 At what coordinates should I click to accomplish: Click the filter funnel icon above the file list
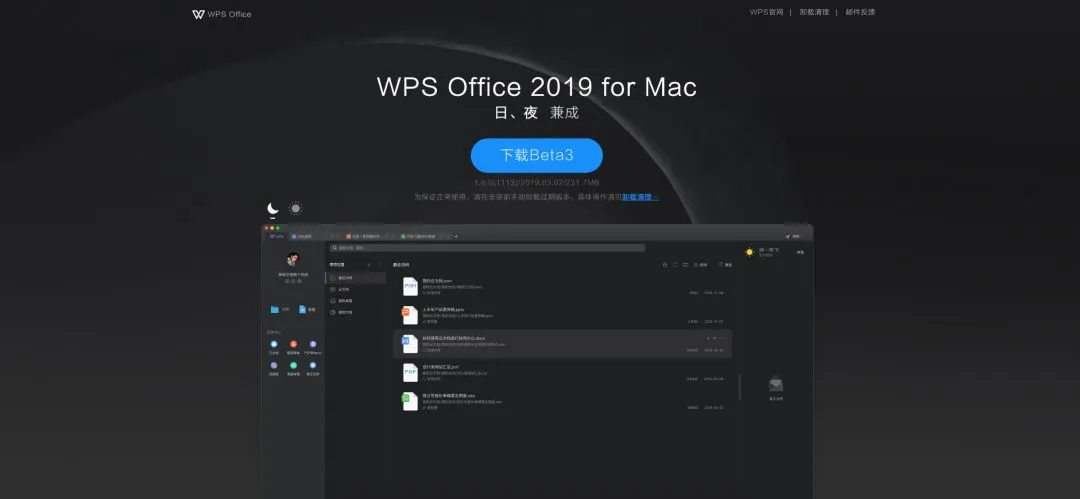coord(720,265)
